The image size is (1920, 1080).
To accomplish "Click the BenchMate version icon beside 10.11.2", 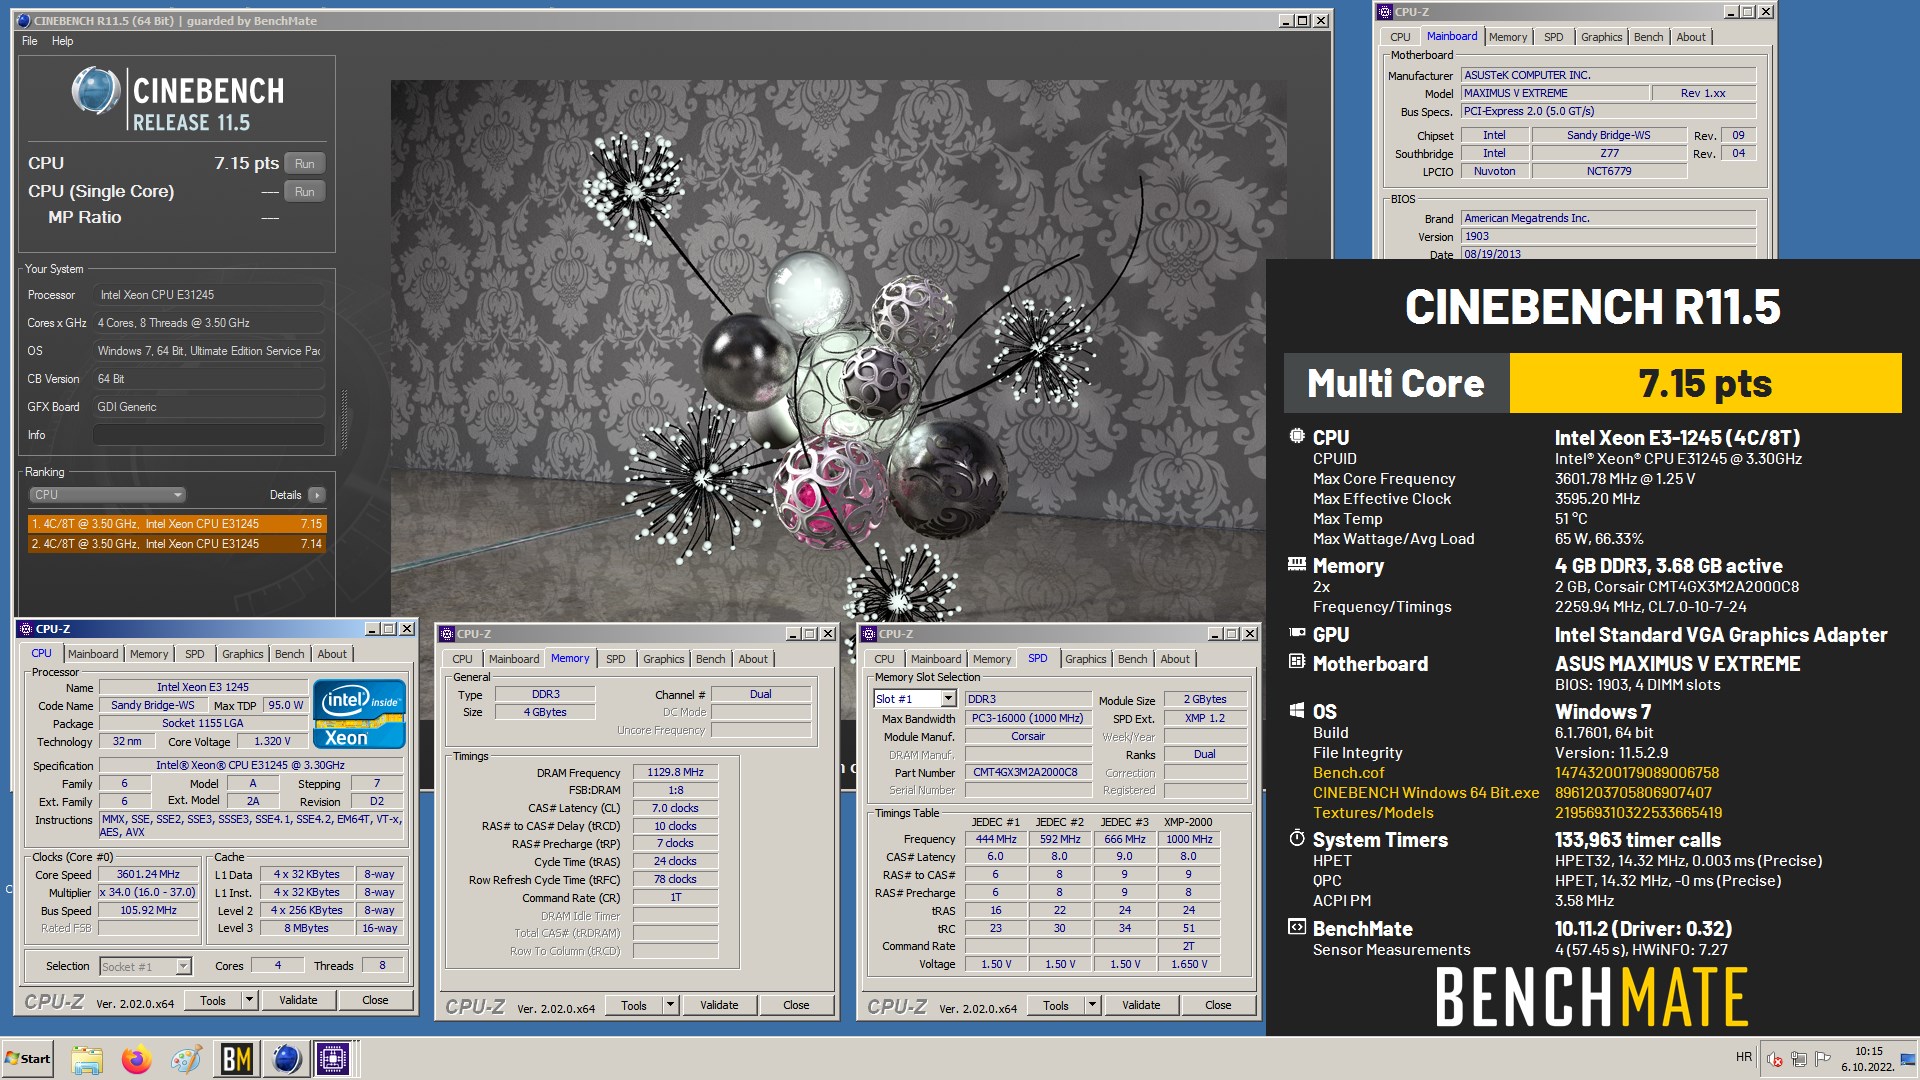I will pos(1297,927).
